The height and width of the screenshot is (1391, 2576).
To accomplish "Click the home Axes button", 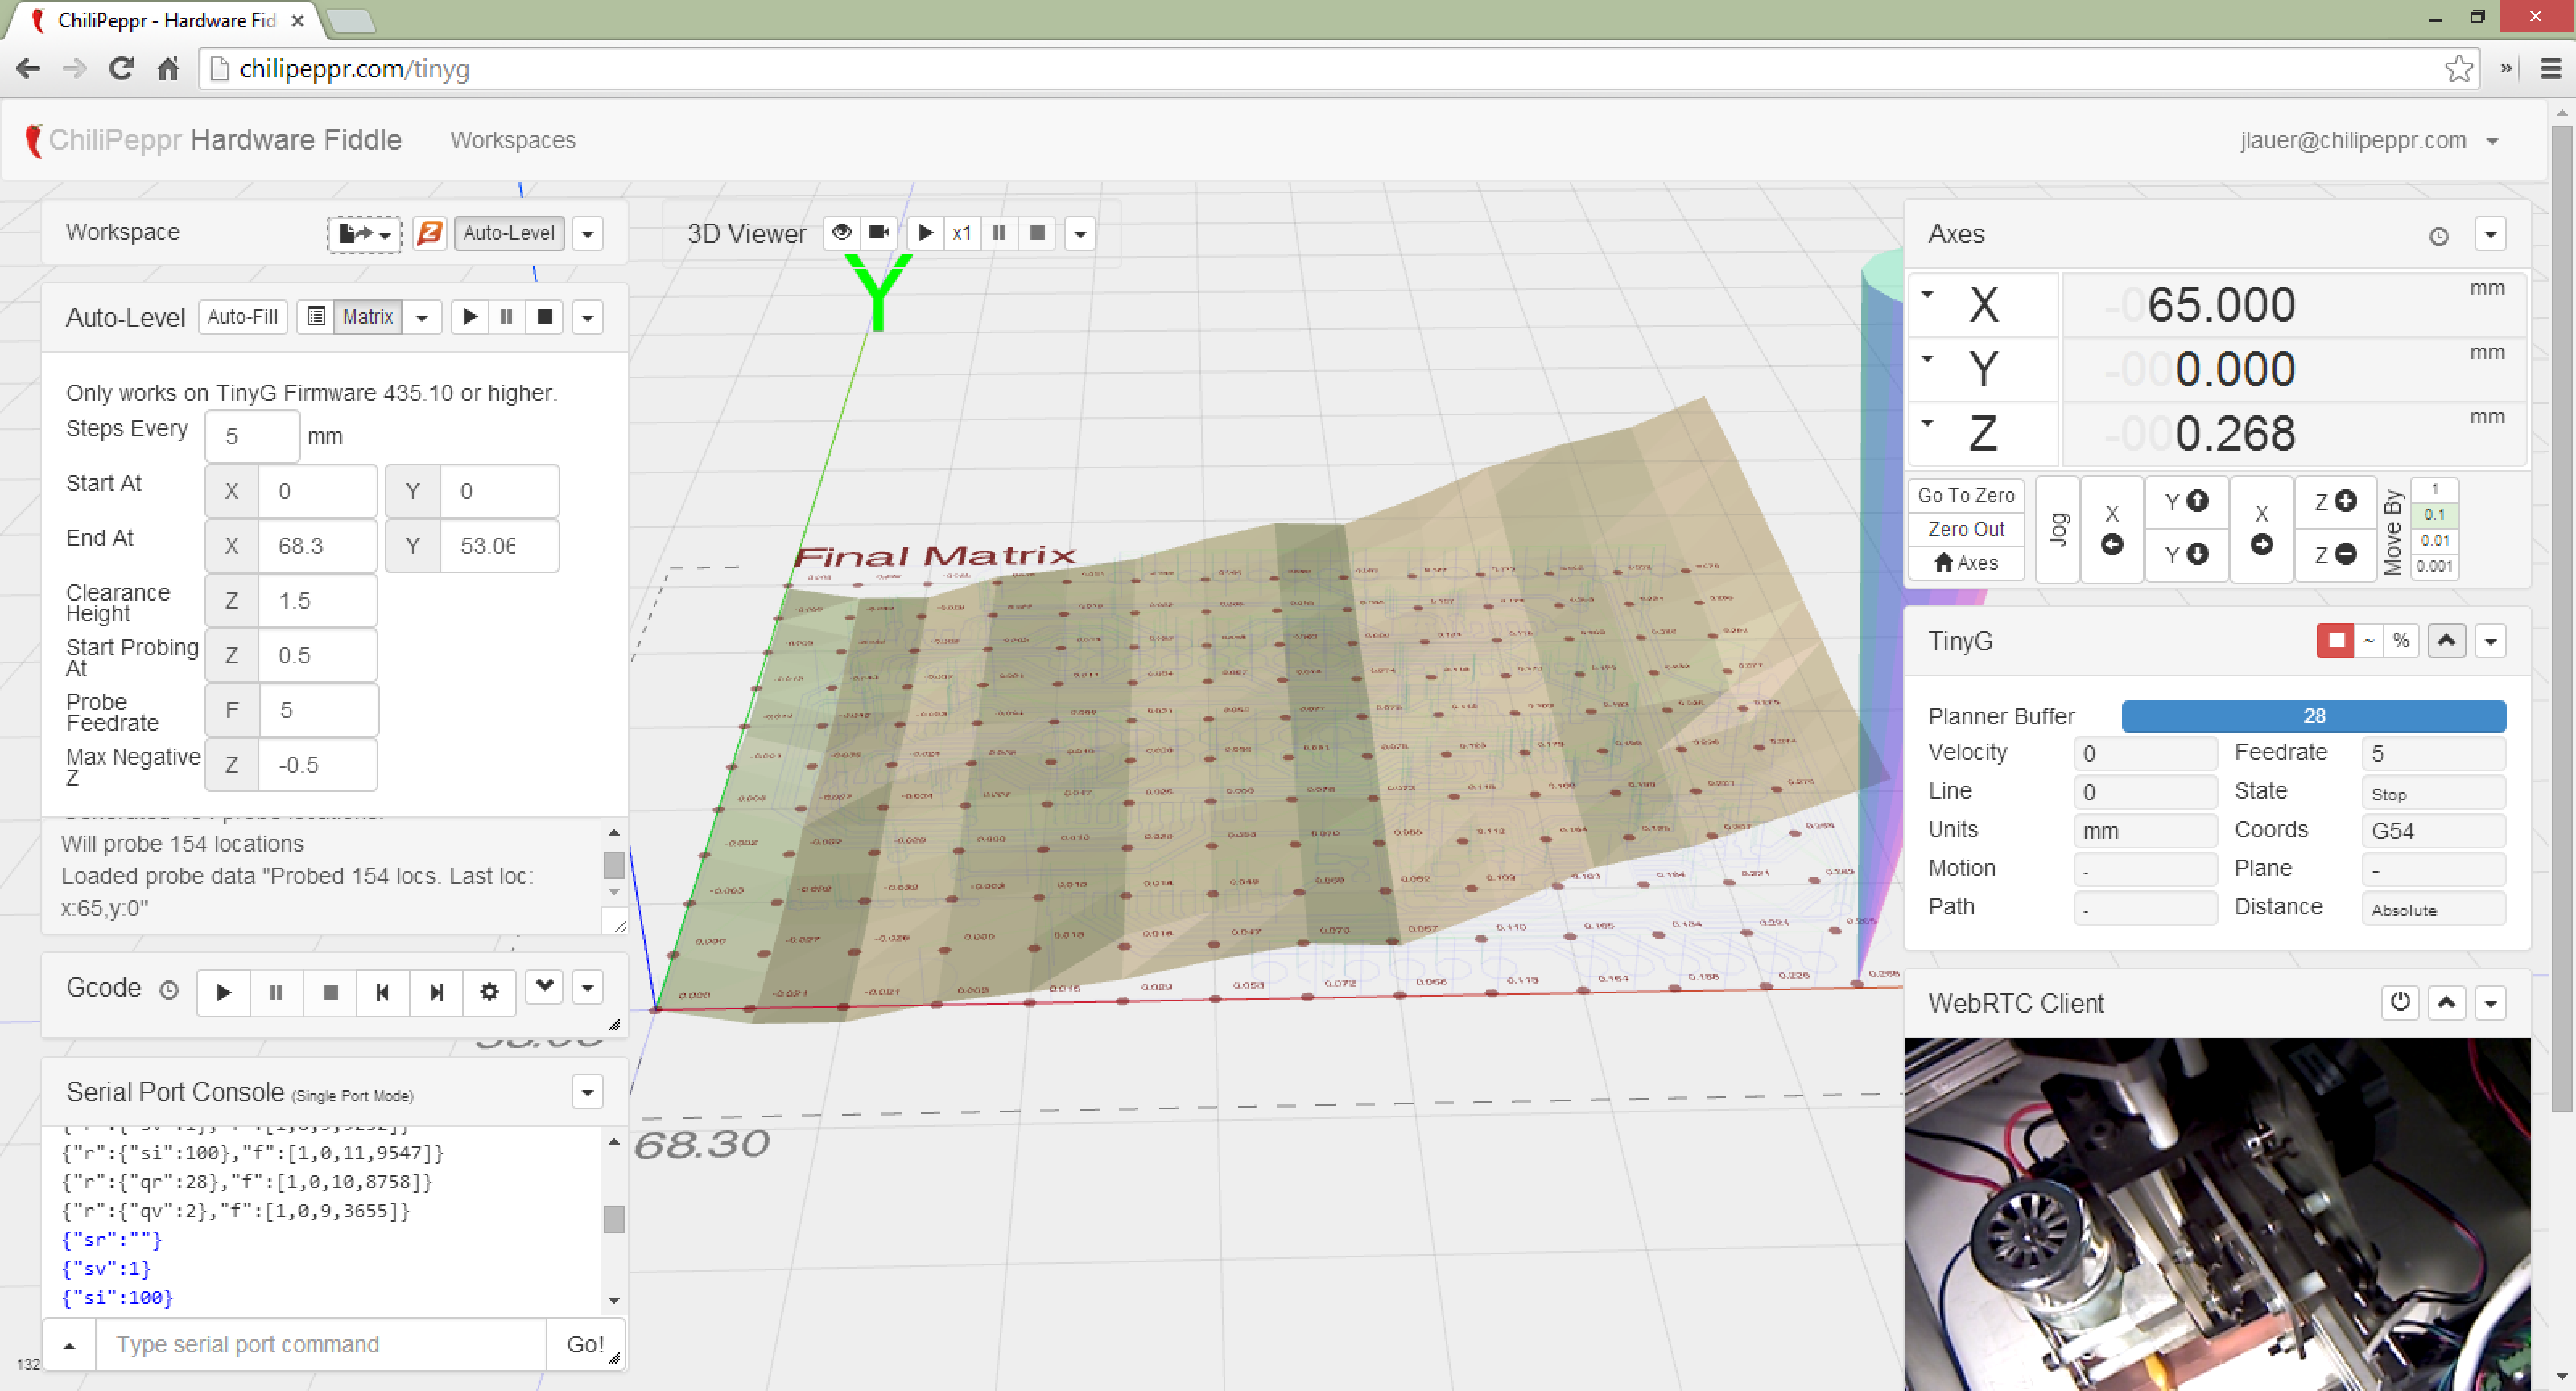I will coord(1966,563).
